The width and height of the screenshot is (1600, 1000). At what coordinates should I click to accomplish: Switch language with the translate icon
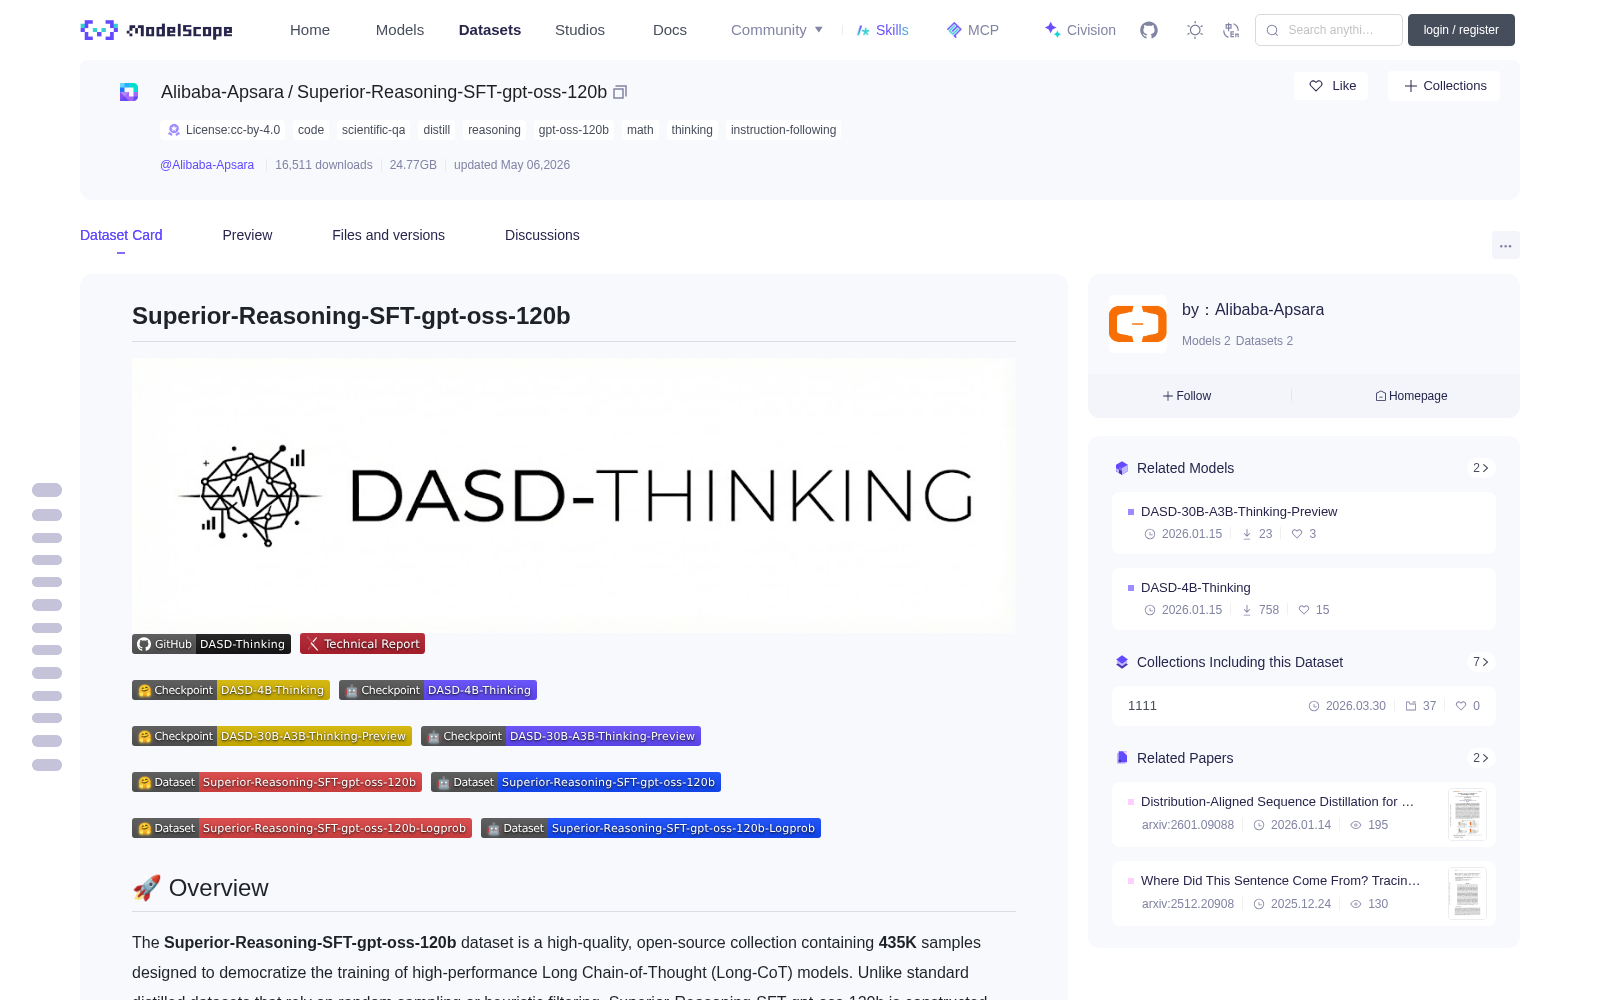[1232, 30]
